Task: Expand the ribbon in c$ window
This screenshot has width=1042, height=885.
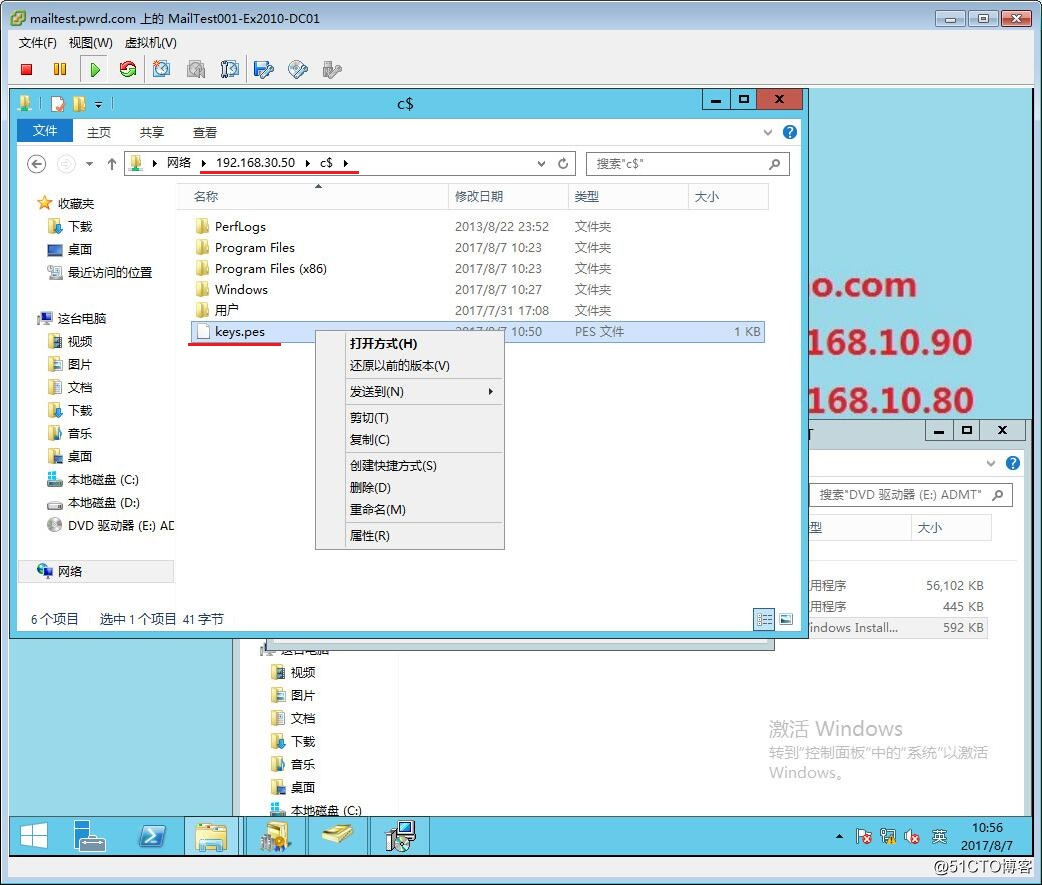Action: (x=768, y=132)
